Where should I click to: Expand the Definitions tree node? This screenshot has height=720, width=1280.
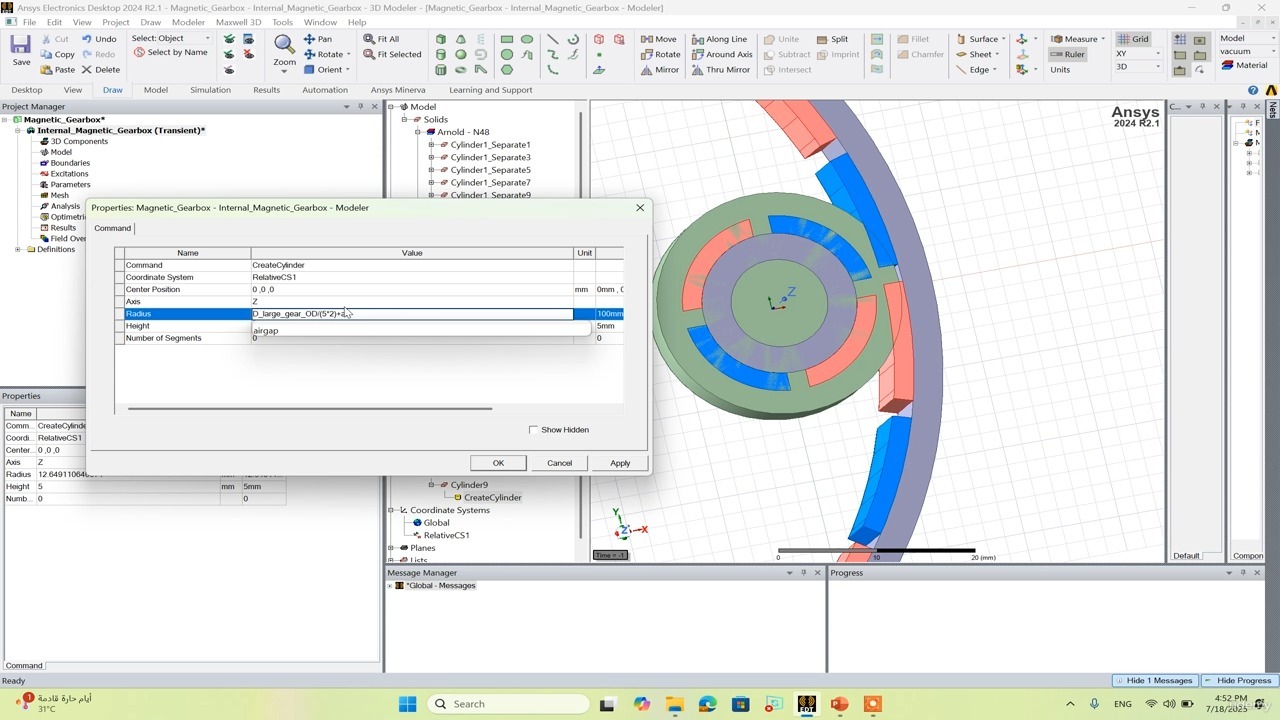coord(18,249)
